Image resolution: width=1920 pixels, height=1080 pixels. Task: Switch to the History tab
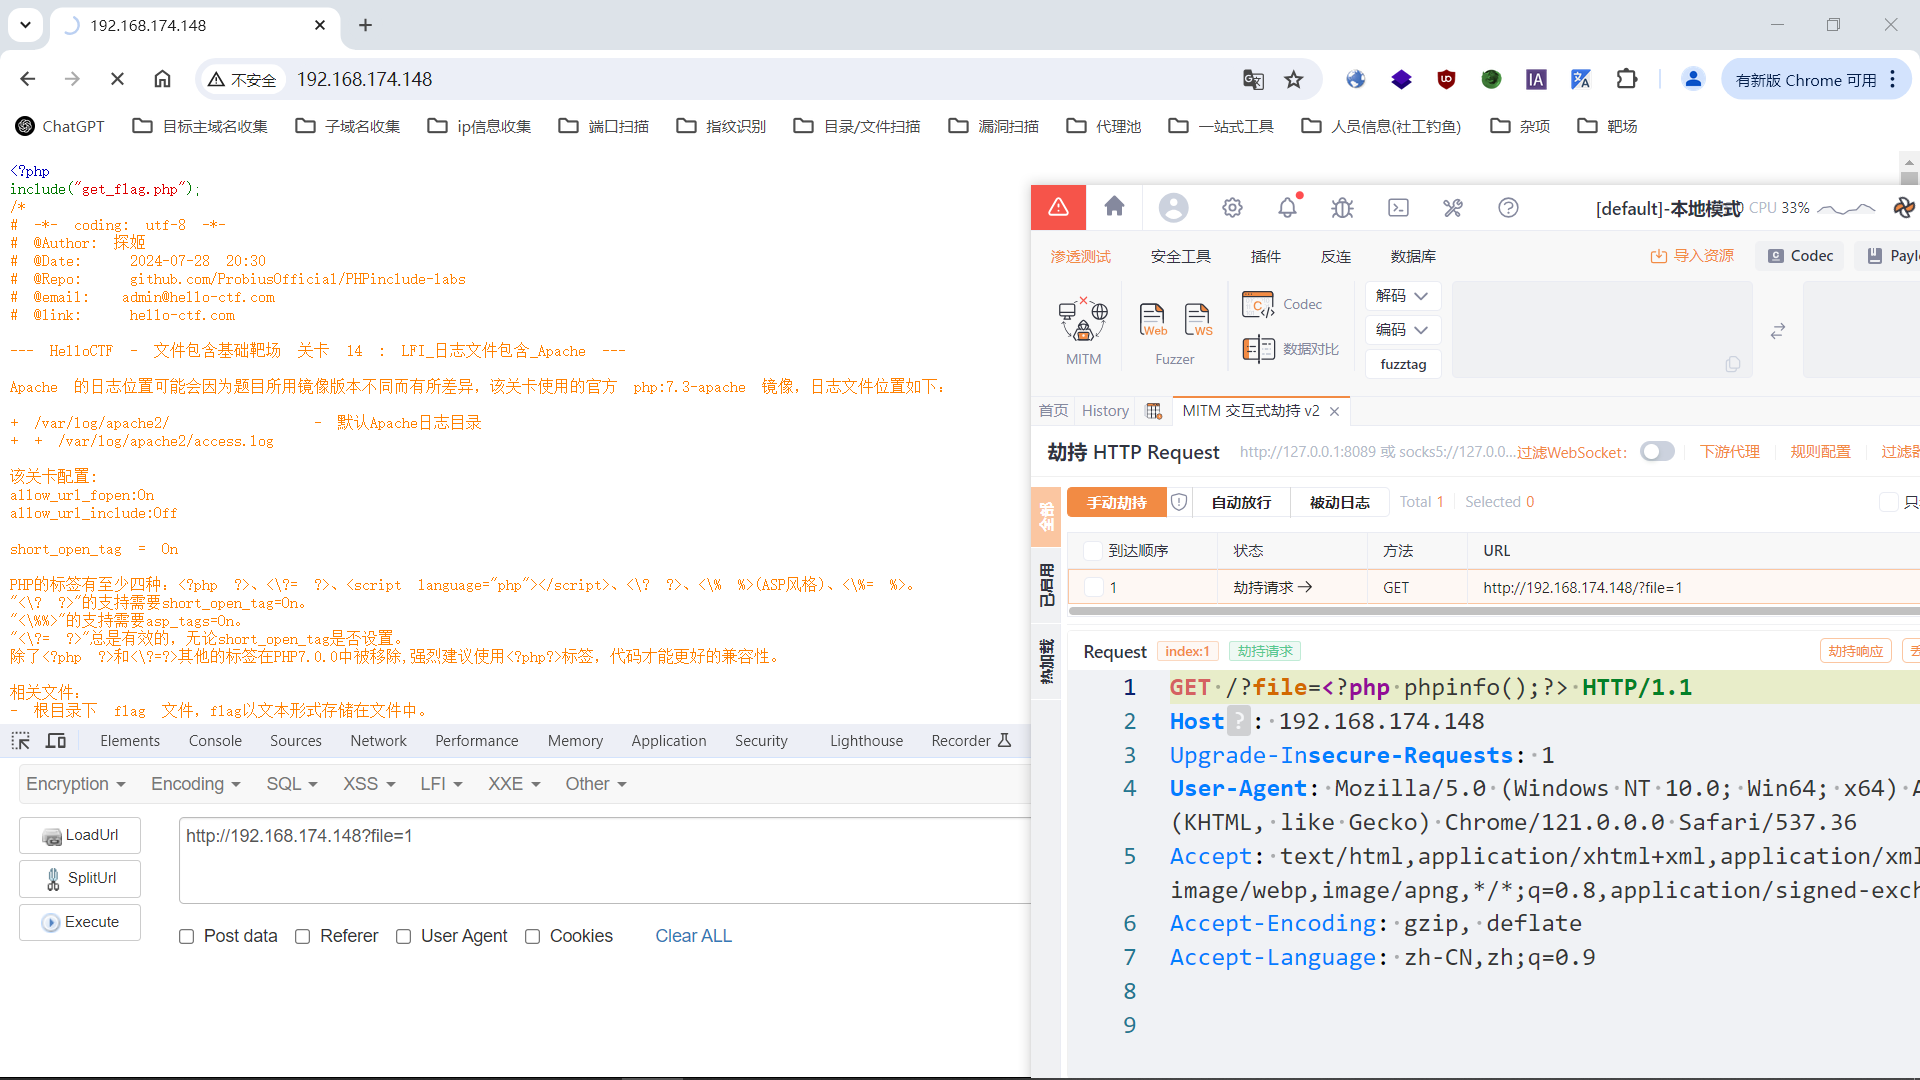pos(1104,411)
